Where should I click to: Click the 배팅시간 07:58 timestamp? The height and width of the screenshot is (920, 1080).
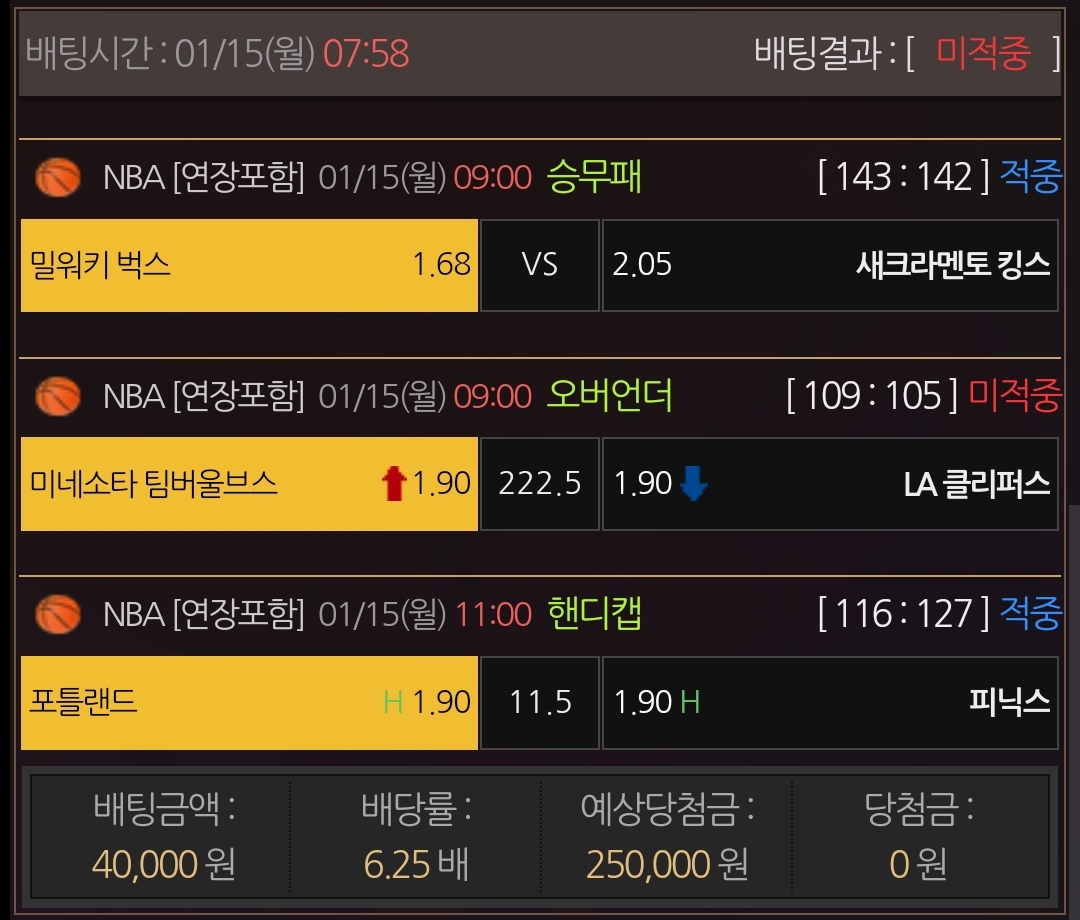[218, 53]
